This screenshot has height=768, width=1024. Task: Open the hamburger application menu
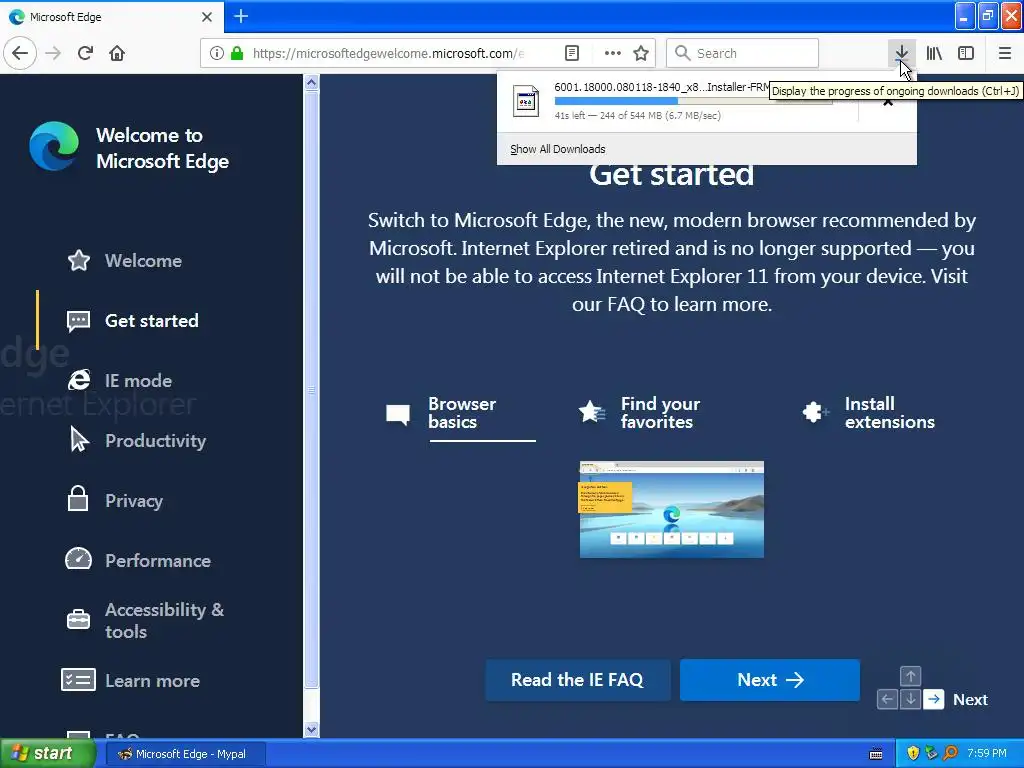coord(1004,53)
